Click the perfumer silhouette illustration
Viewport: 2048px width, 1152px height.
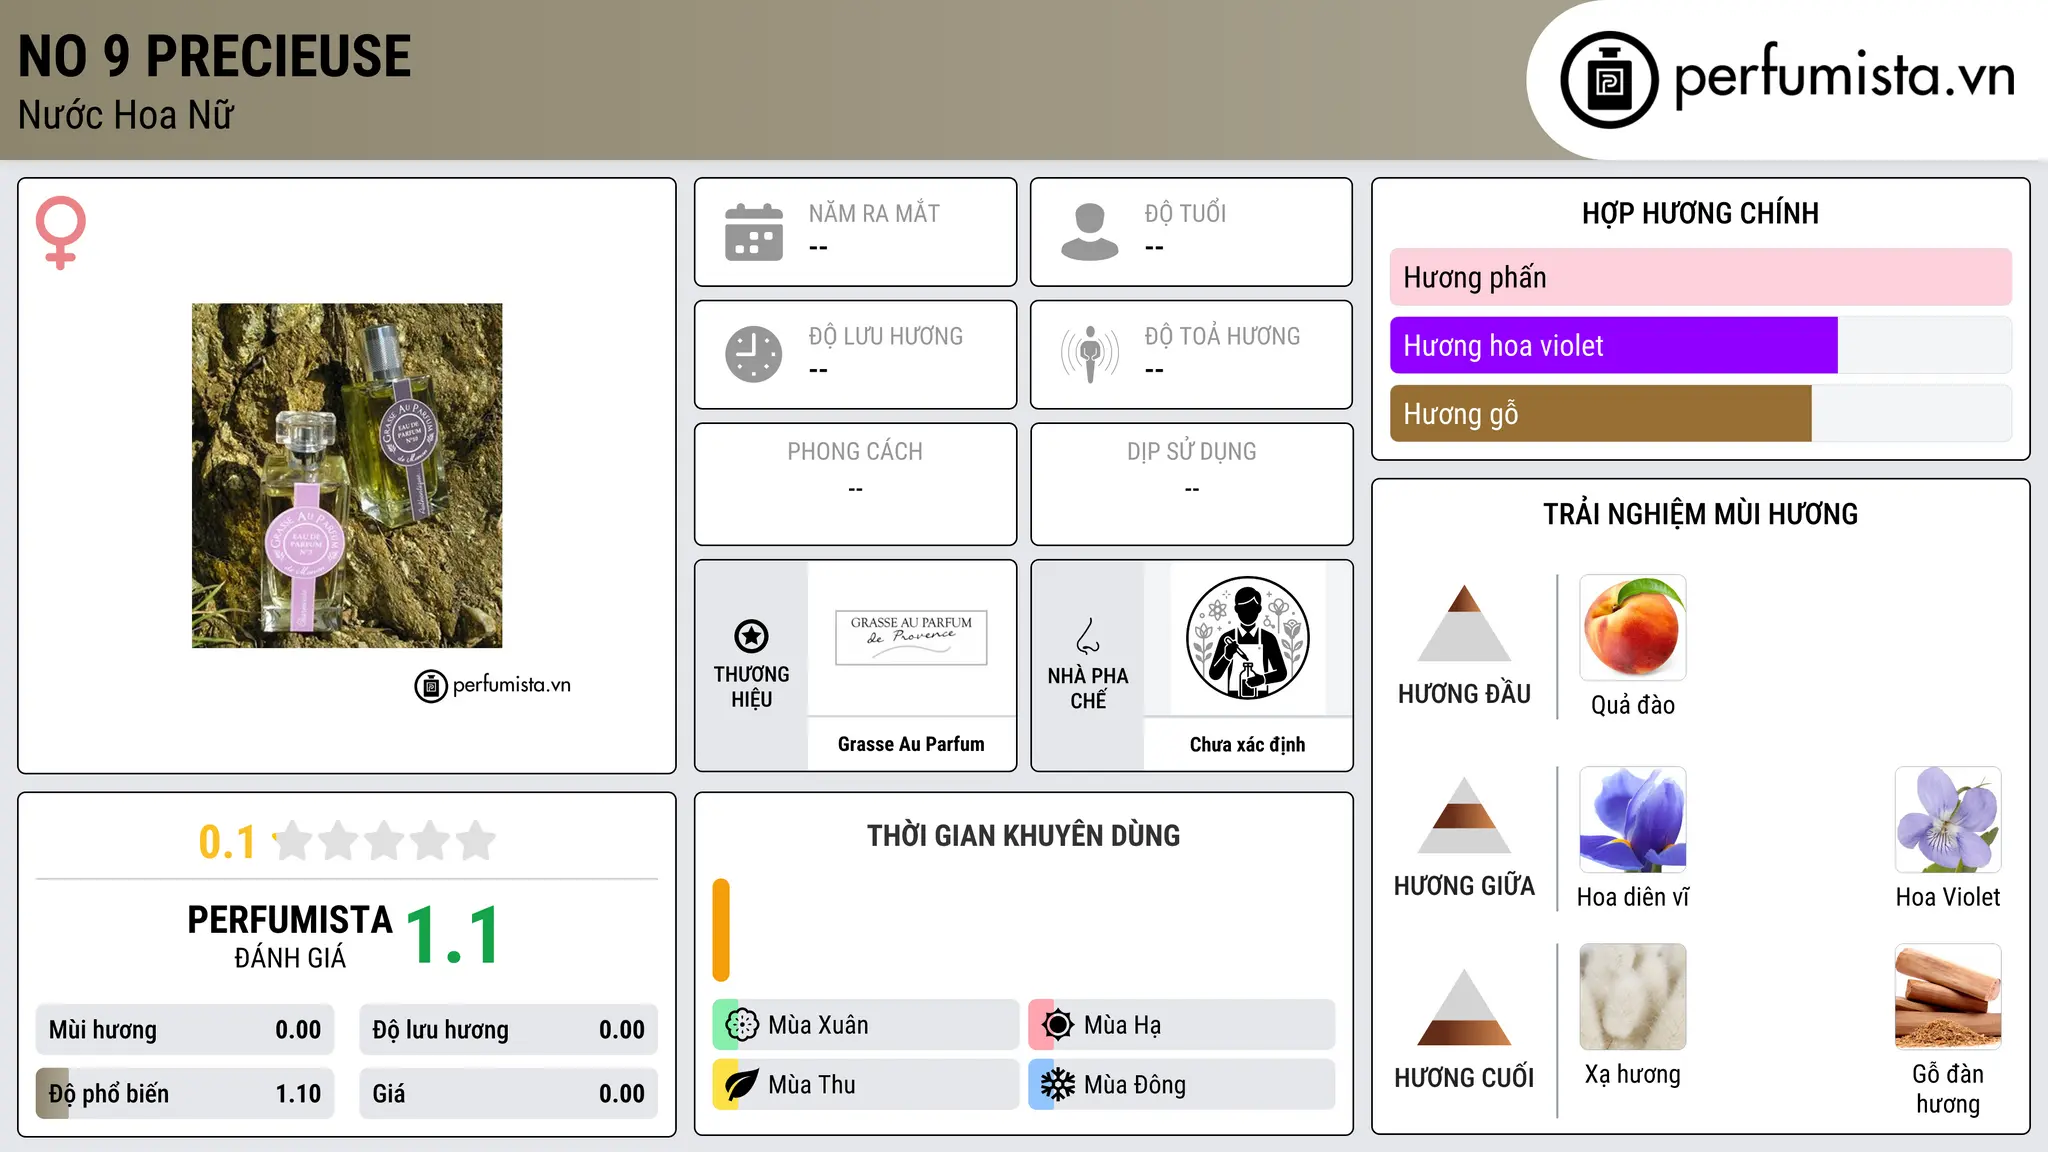pyautogui.click(x=1247, y=638)
